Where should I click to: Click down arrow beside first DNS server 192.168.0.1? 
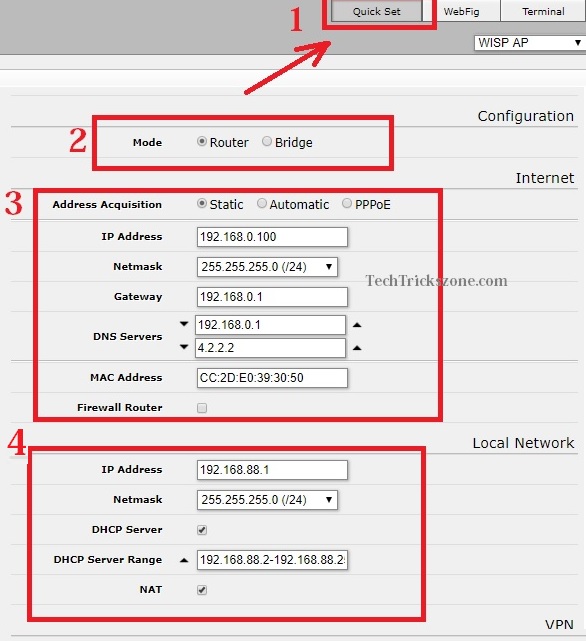pyautogui.click(x=184, y=324)
